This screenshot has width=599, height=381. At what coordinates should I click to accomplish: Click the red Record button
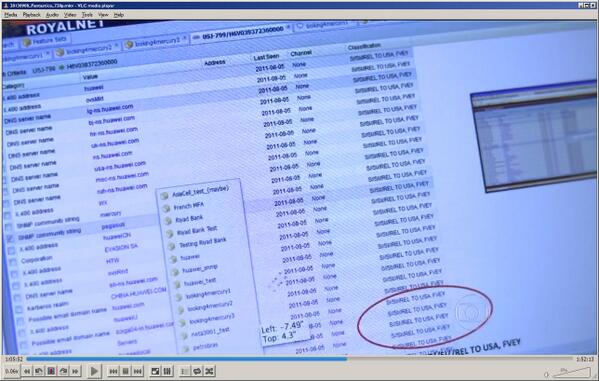[51, 371]
